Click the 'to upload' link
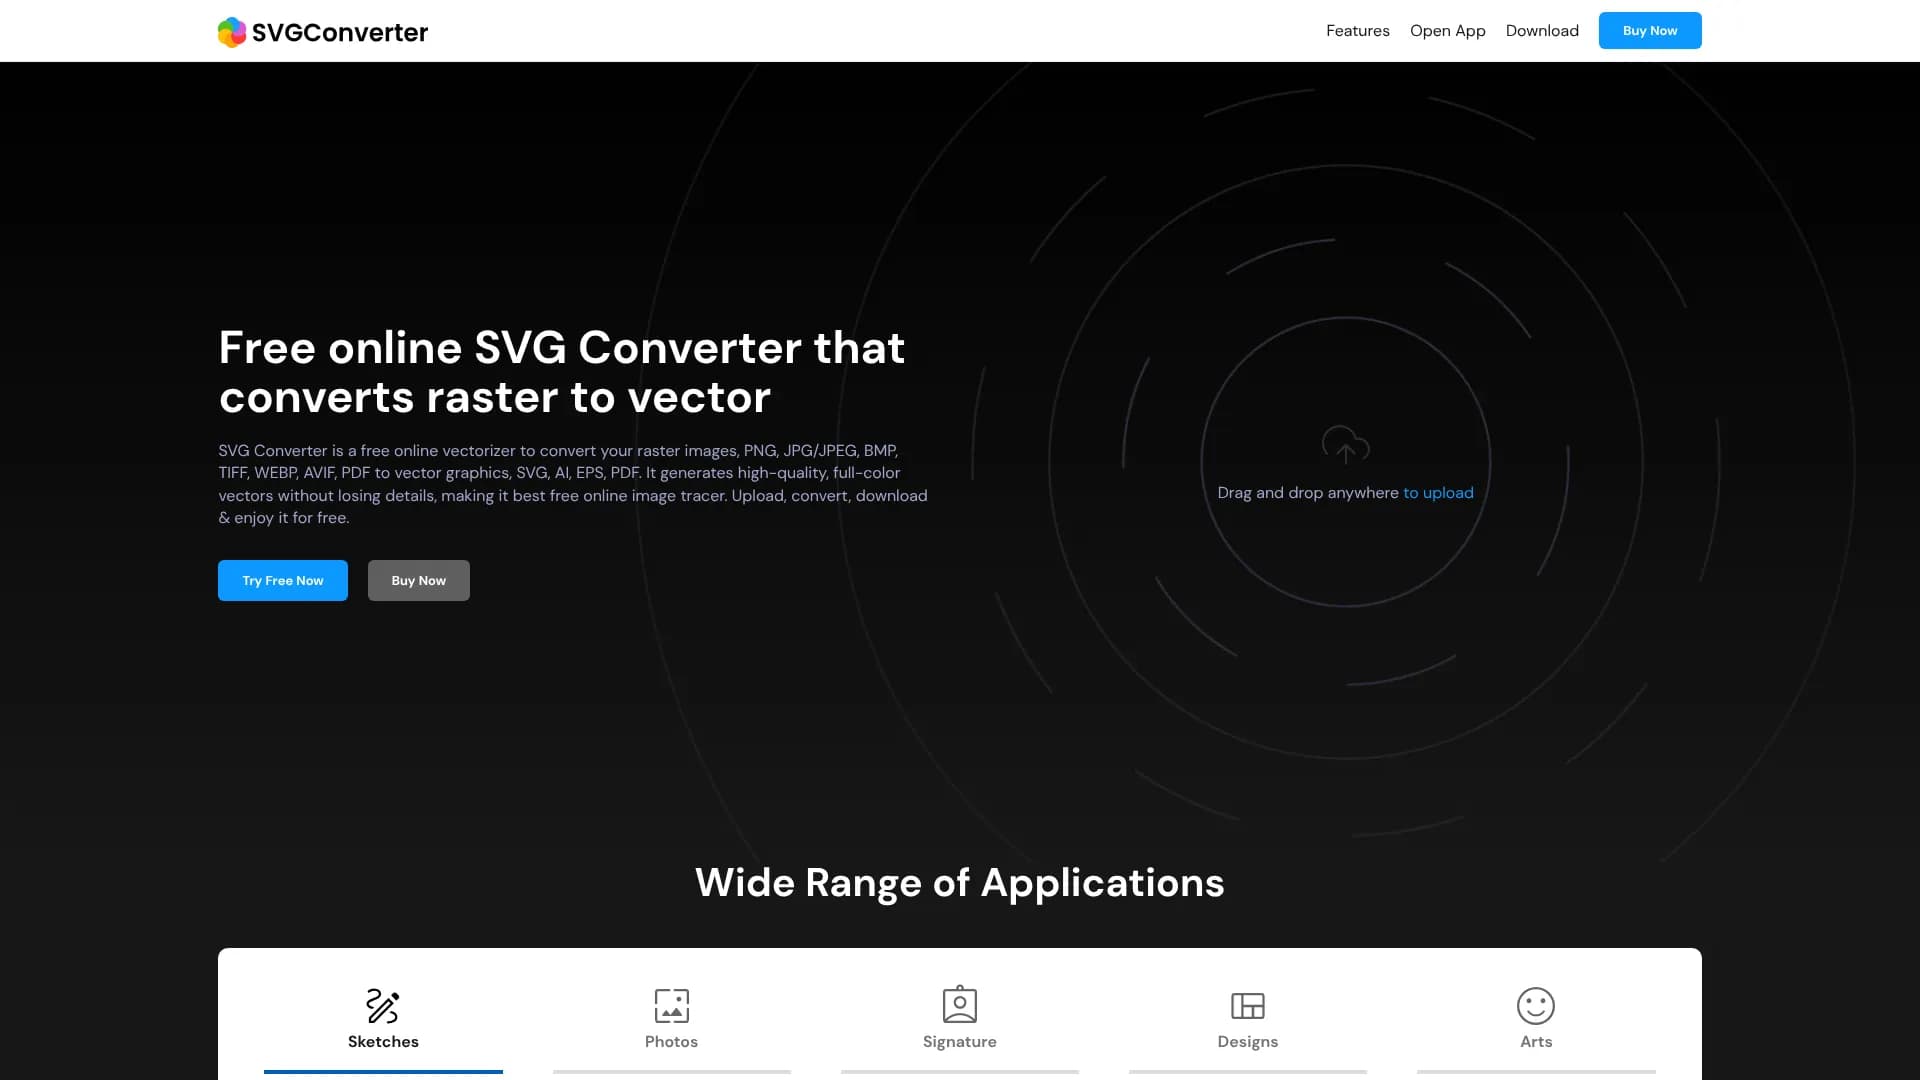The image size is (1920, 1080). 1438,492
